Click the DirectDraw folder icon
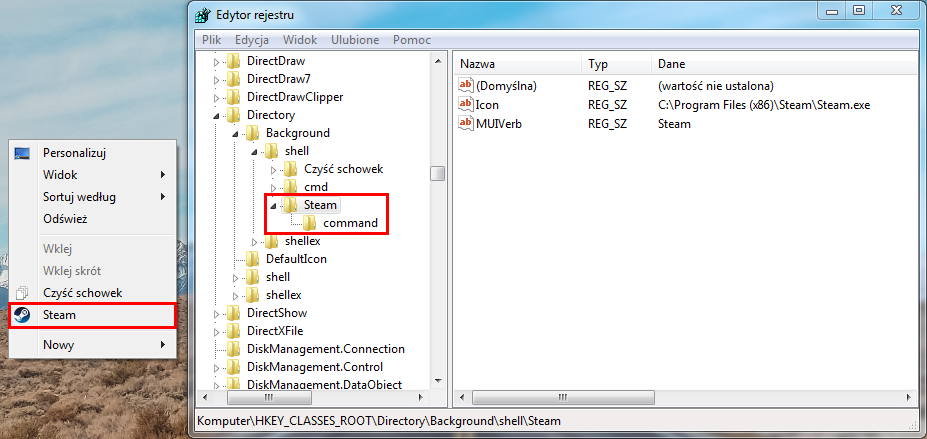The height and width of the screenshot is (439, 927). [234, 60]
